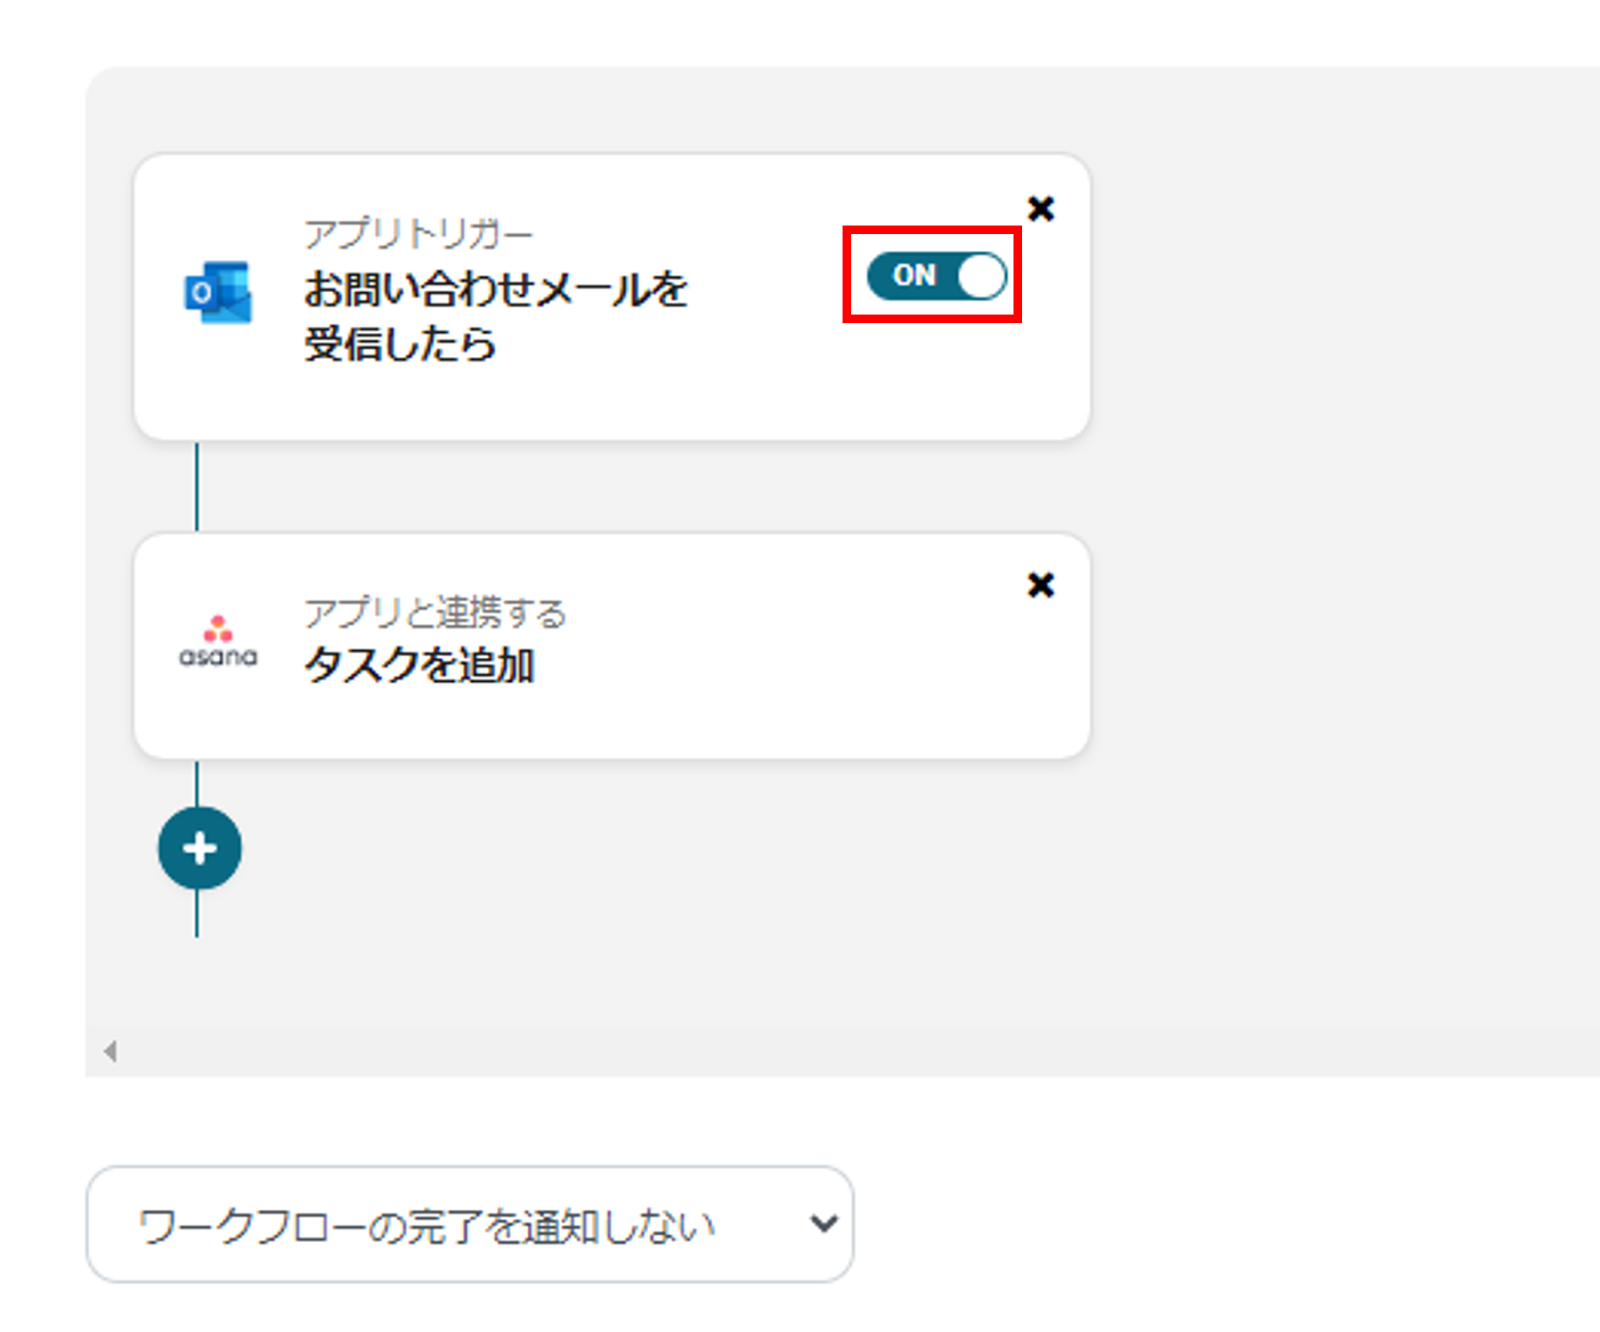Click the Asana logo icon
This screenshot has height=1332, width=1600.
coord(218,641)
